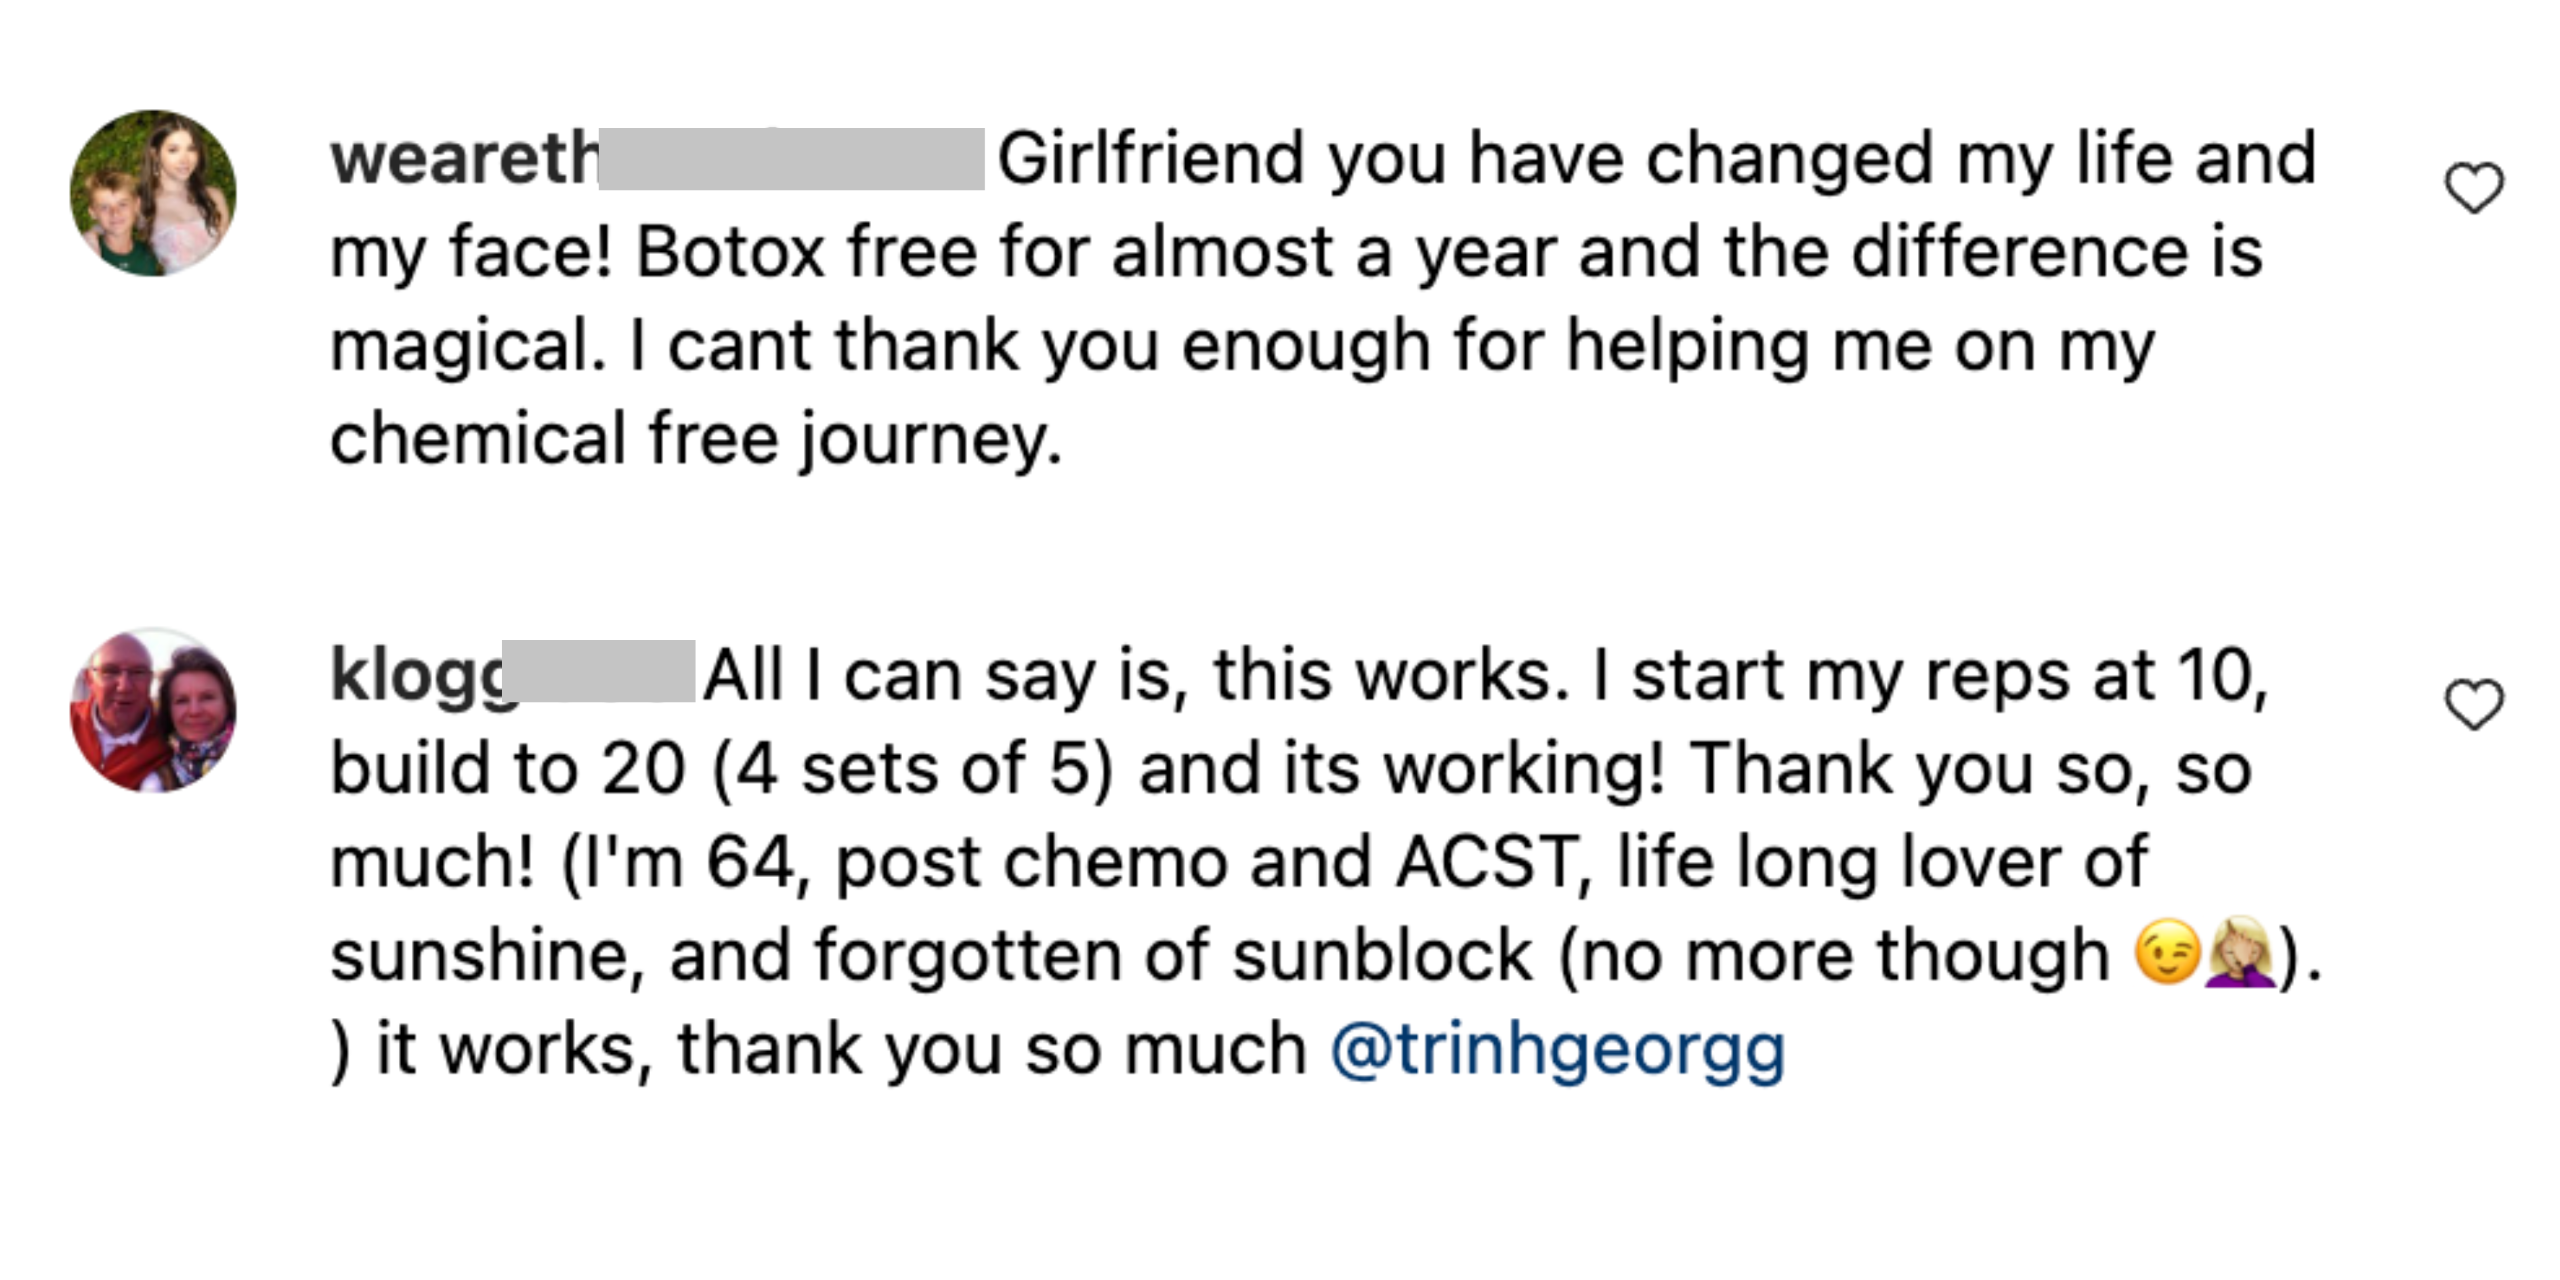
Task: Visit the weareth username profile
Action: [464, 159]
